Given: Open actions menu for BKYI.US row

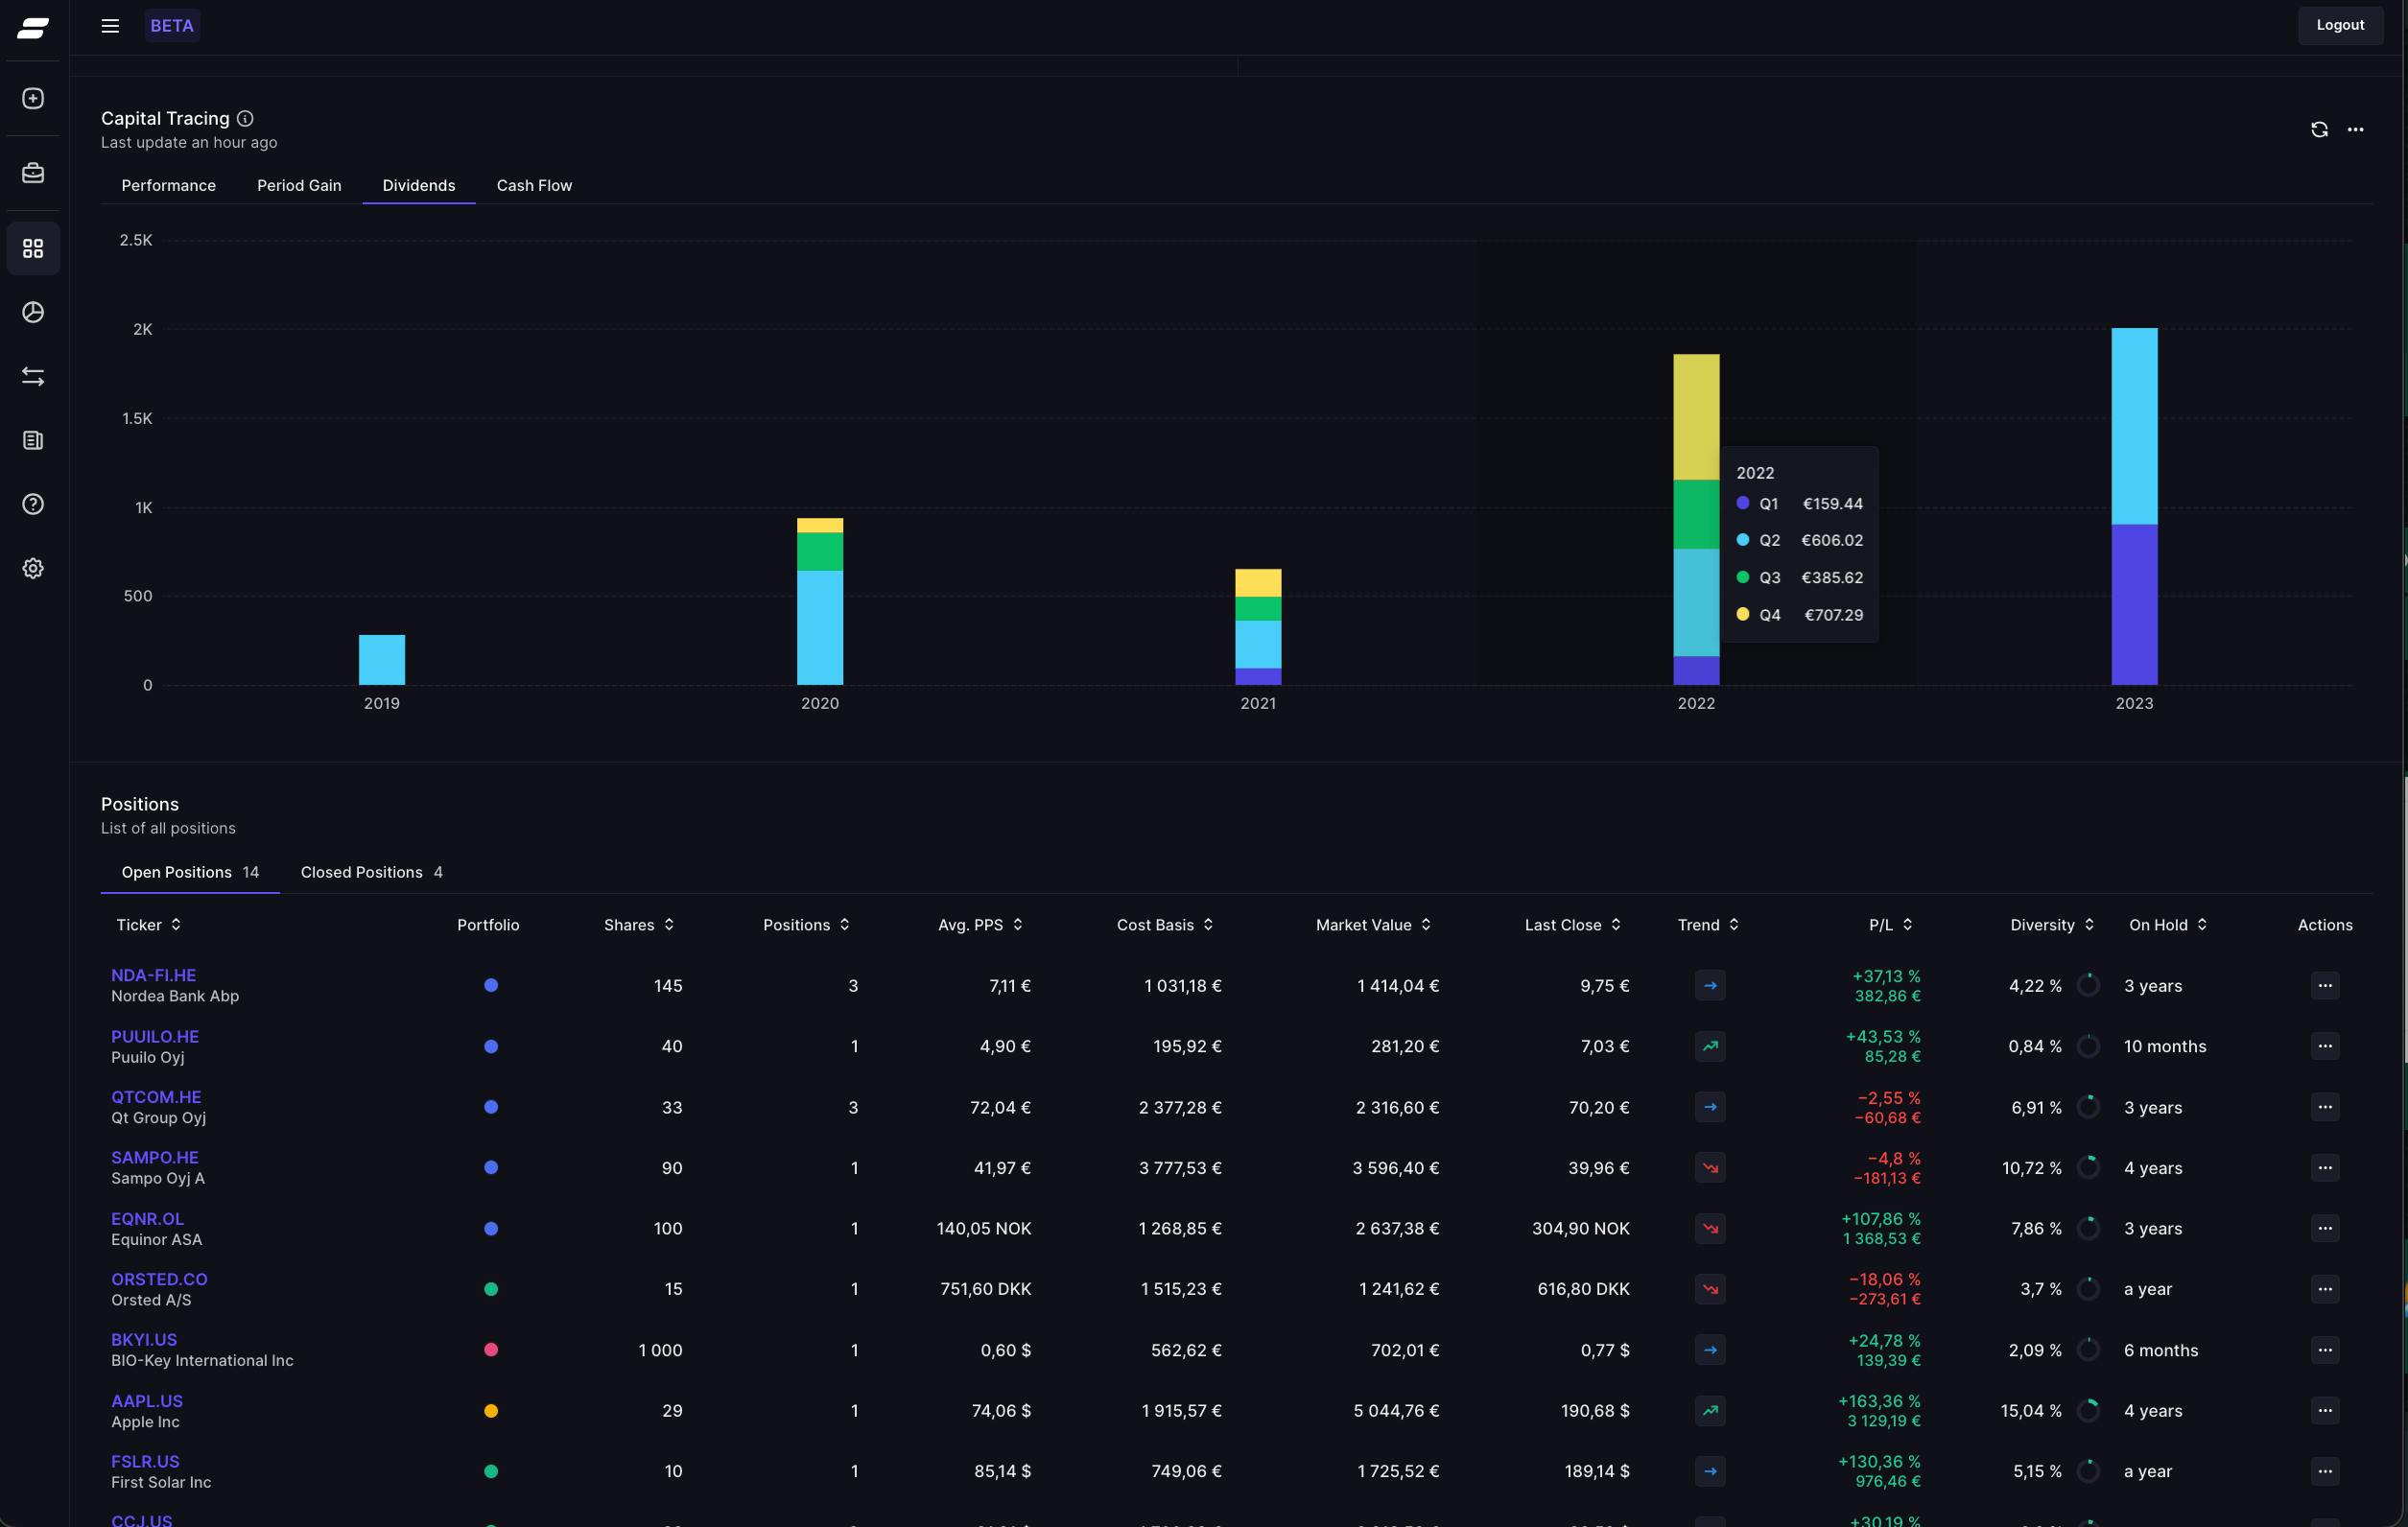Looking at the screenshot, I should pos(2325,1350).
